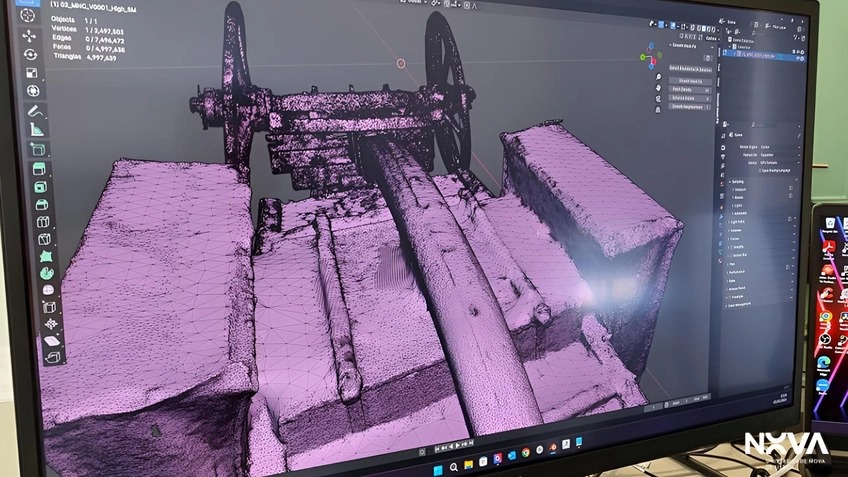Open the Device dropdown set to GPU Compute
Viewport: 848px width, 477px height.
pyautogui.click(x=779, y=162)
